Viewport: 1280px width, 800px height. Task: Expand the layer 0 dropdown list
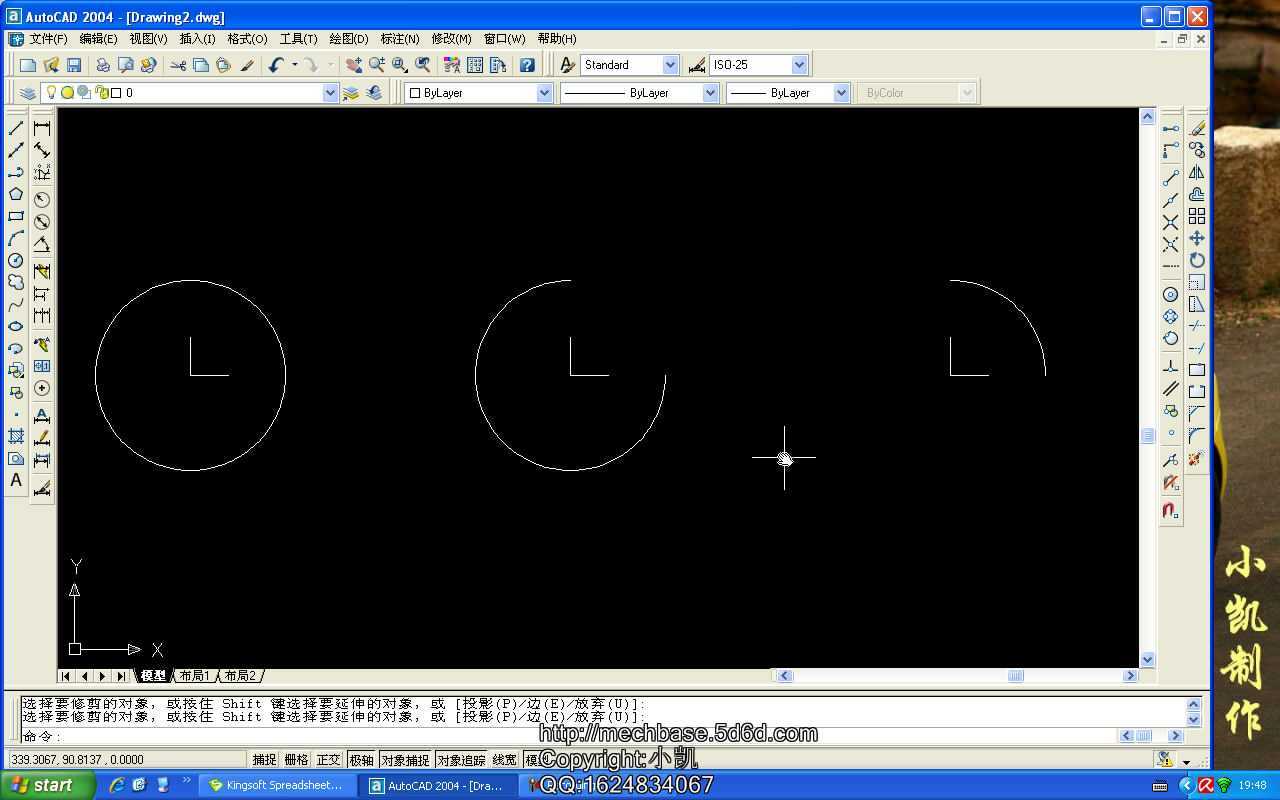click(330, 93)
